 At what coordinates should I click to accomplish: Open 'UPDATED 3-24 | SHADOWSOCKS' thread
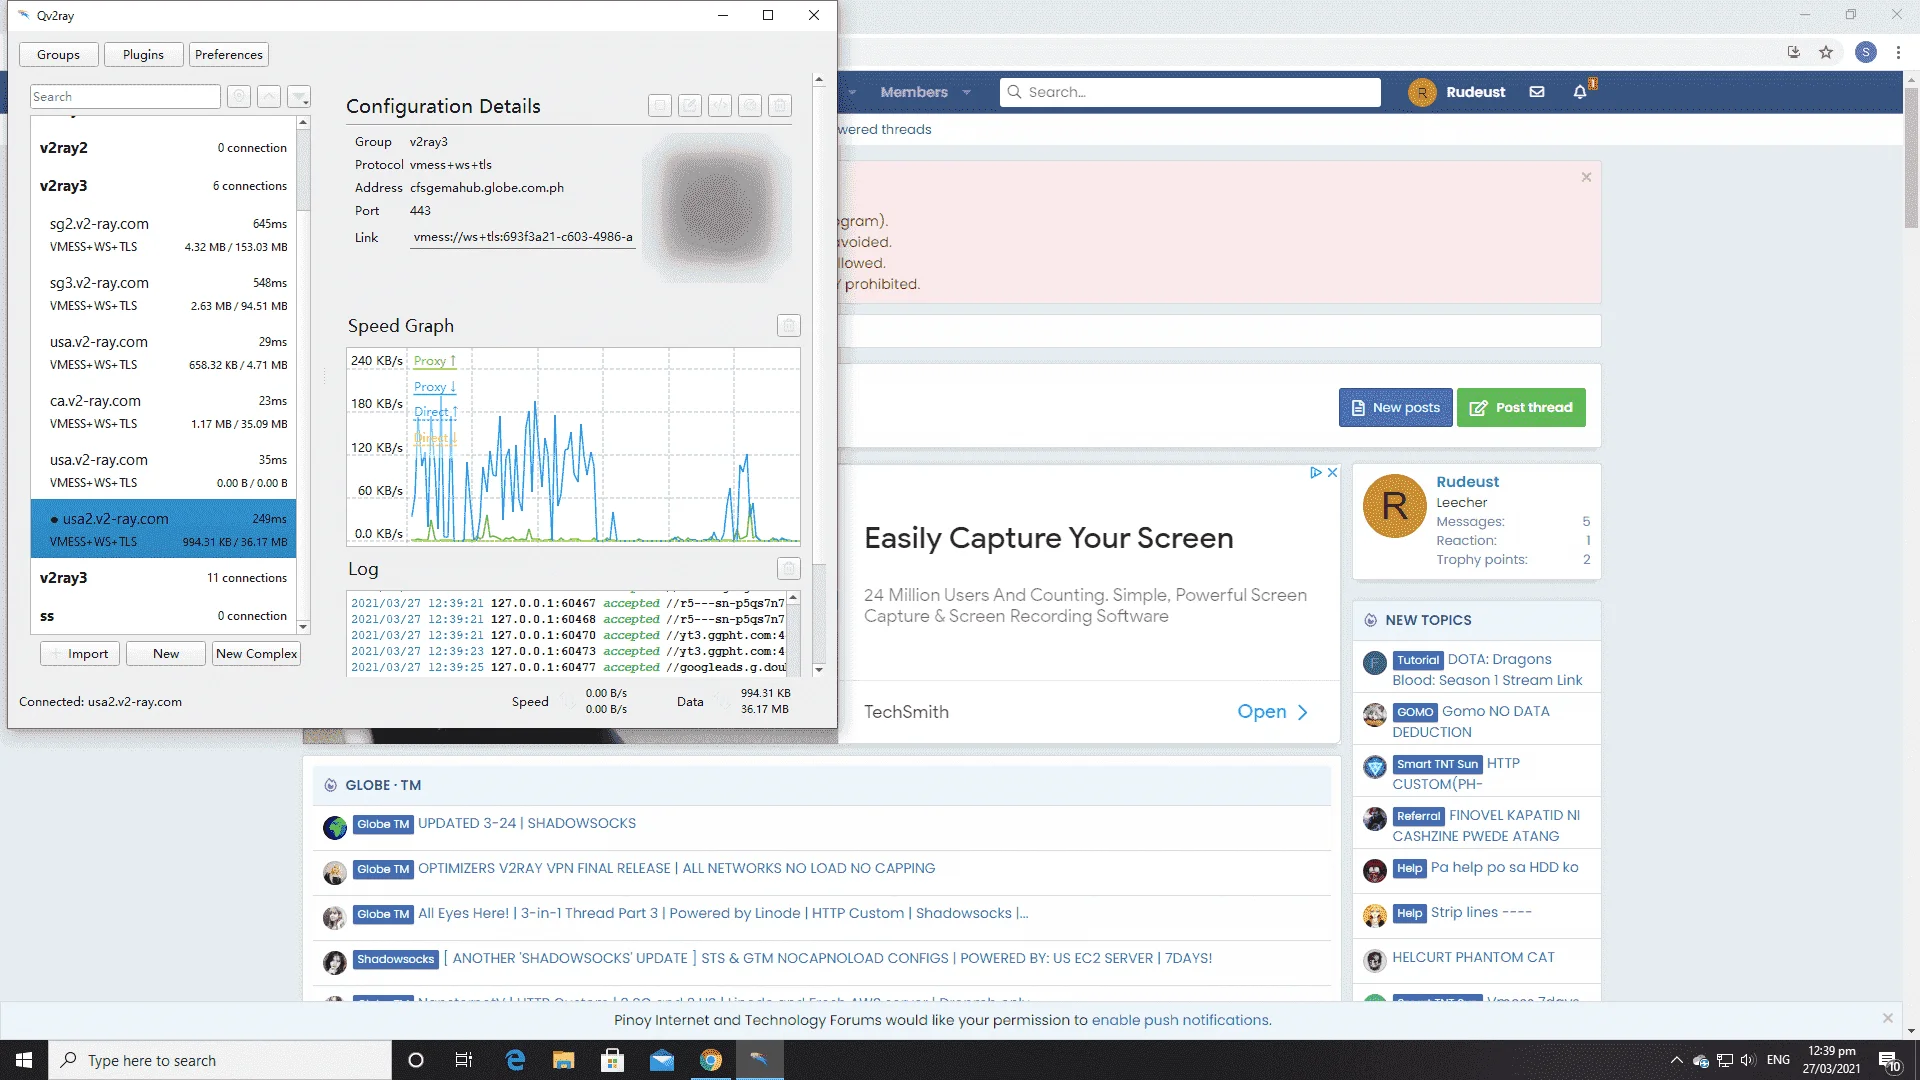coord(527,824)
